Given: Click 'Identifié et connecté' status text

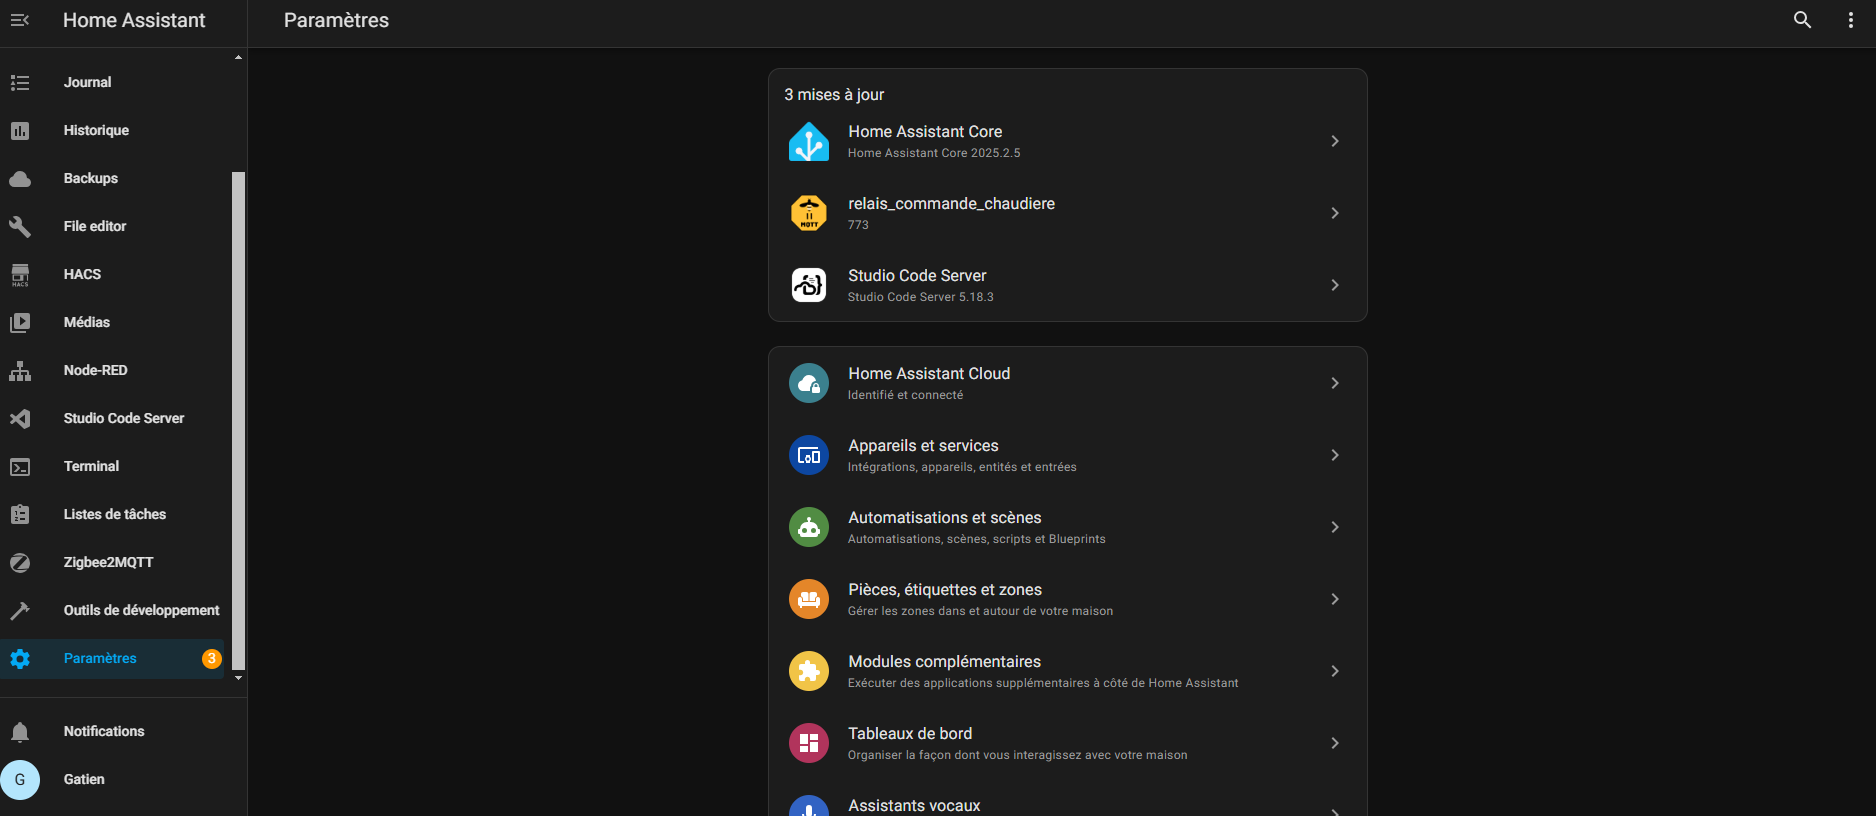Looking at the screenshot, I should pyautogui.click(x=905, y=395).
